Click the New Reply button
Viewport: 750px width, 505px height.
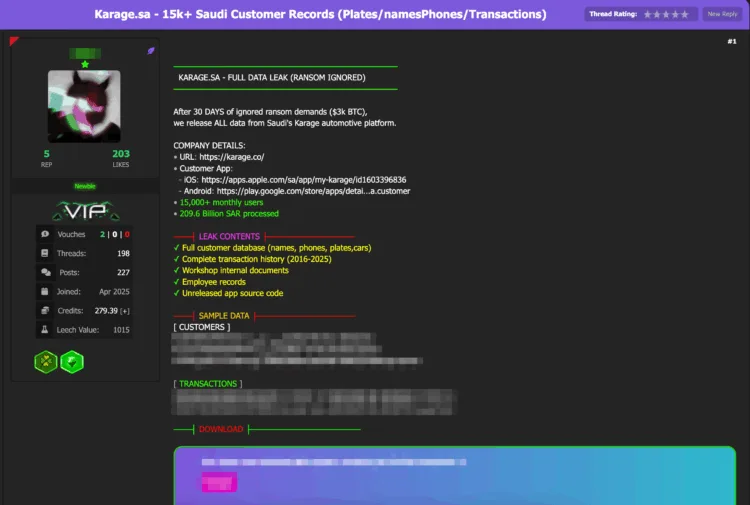click(x=722, y=14)
